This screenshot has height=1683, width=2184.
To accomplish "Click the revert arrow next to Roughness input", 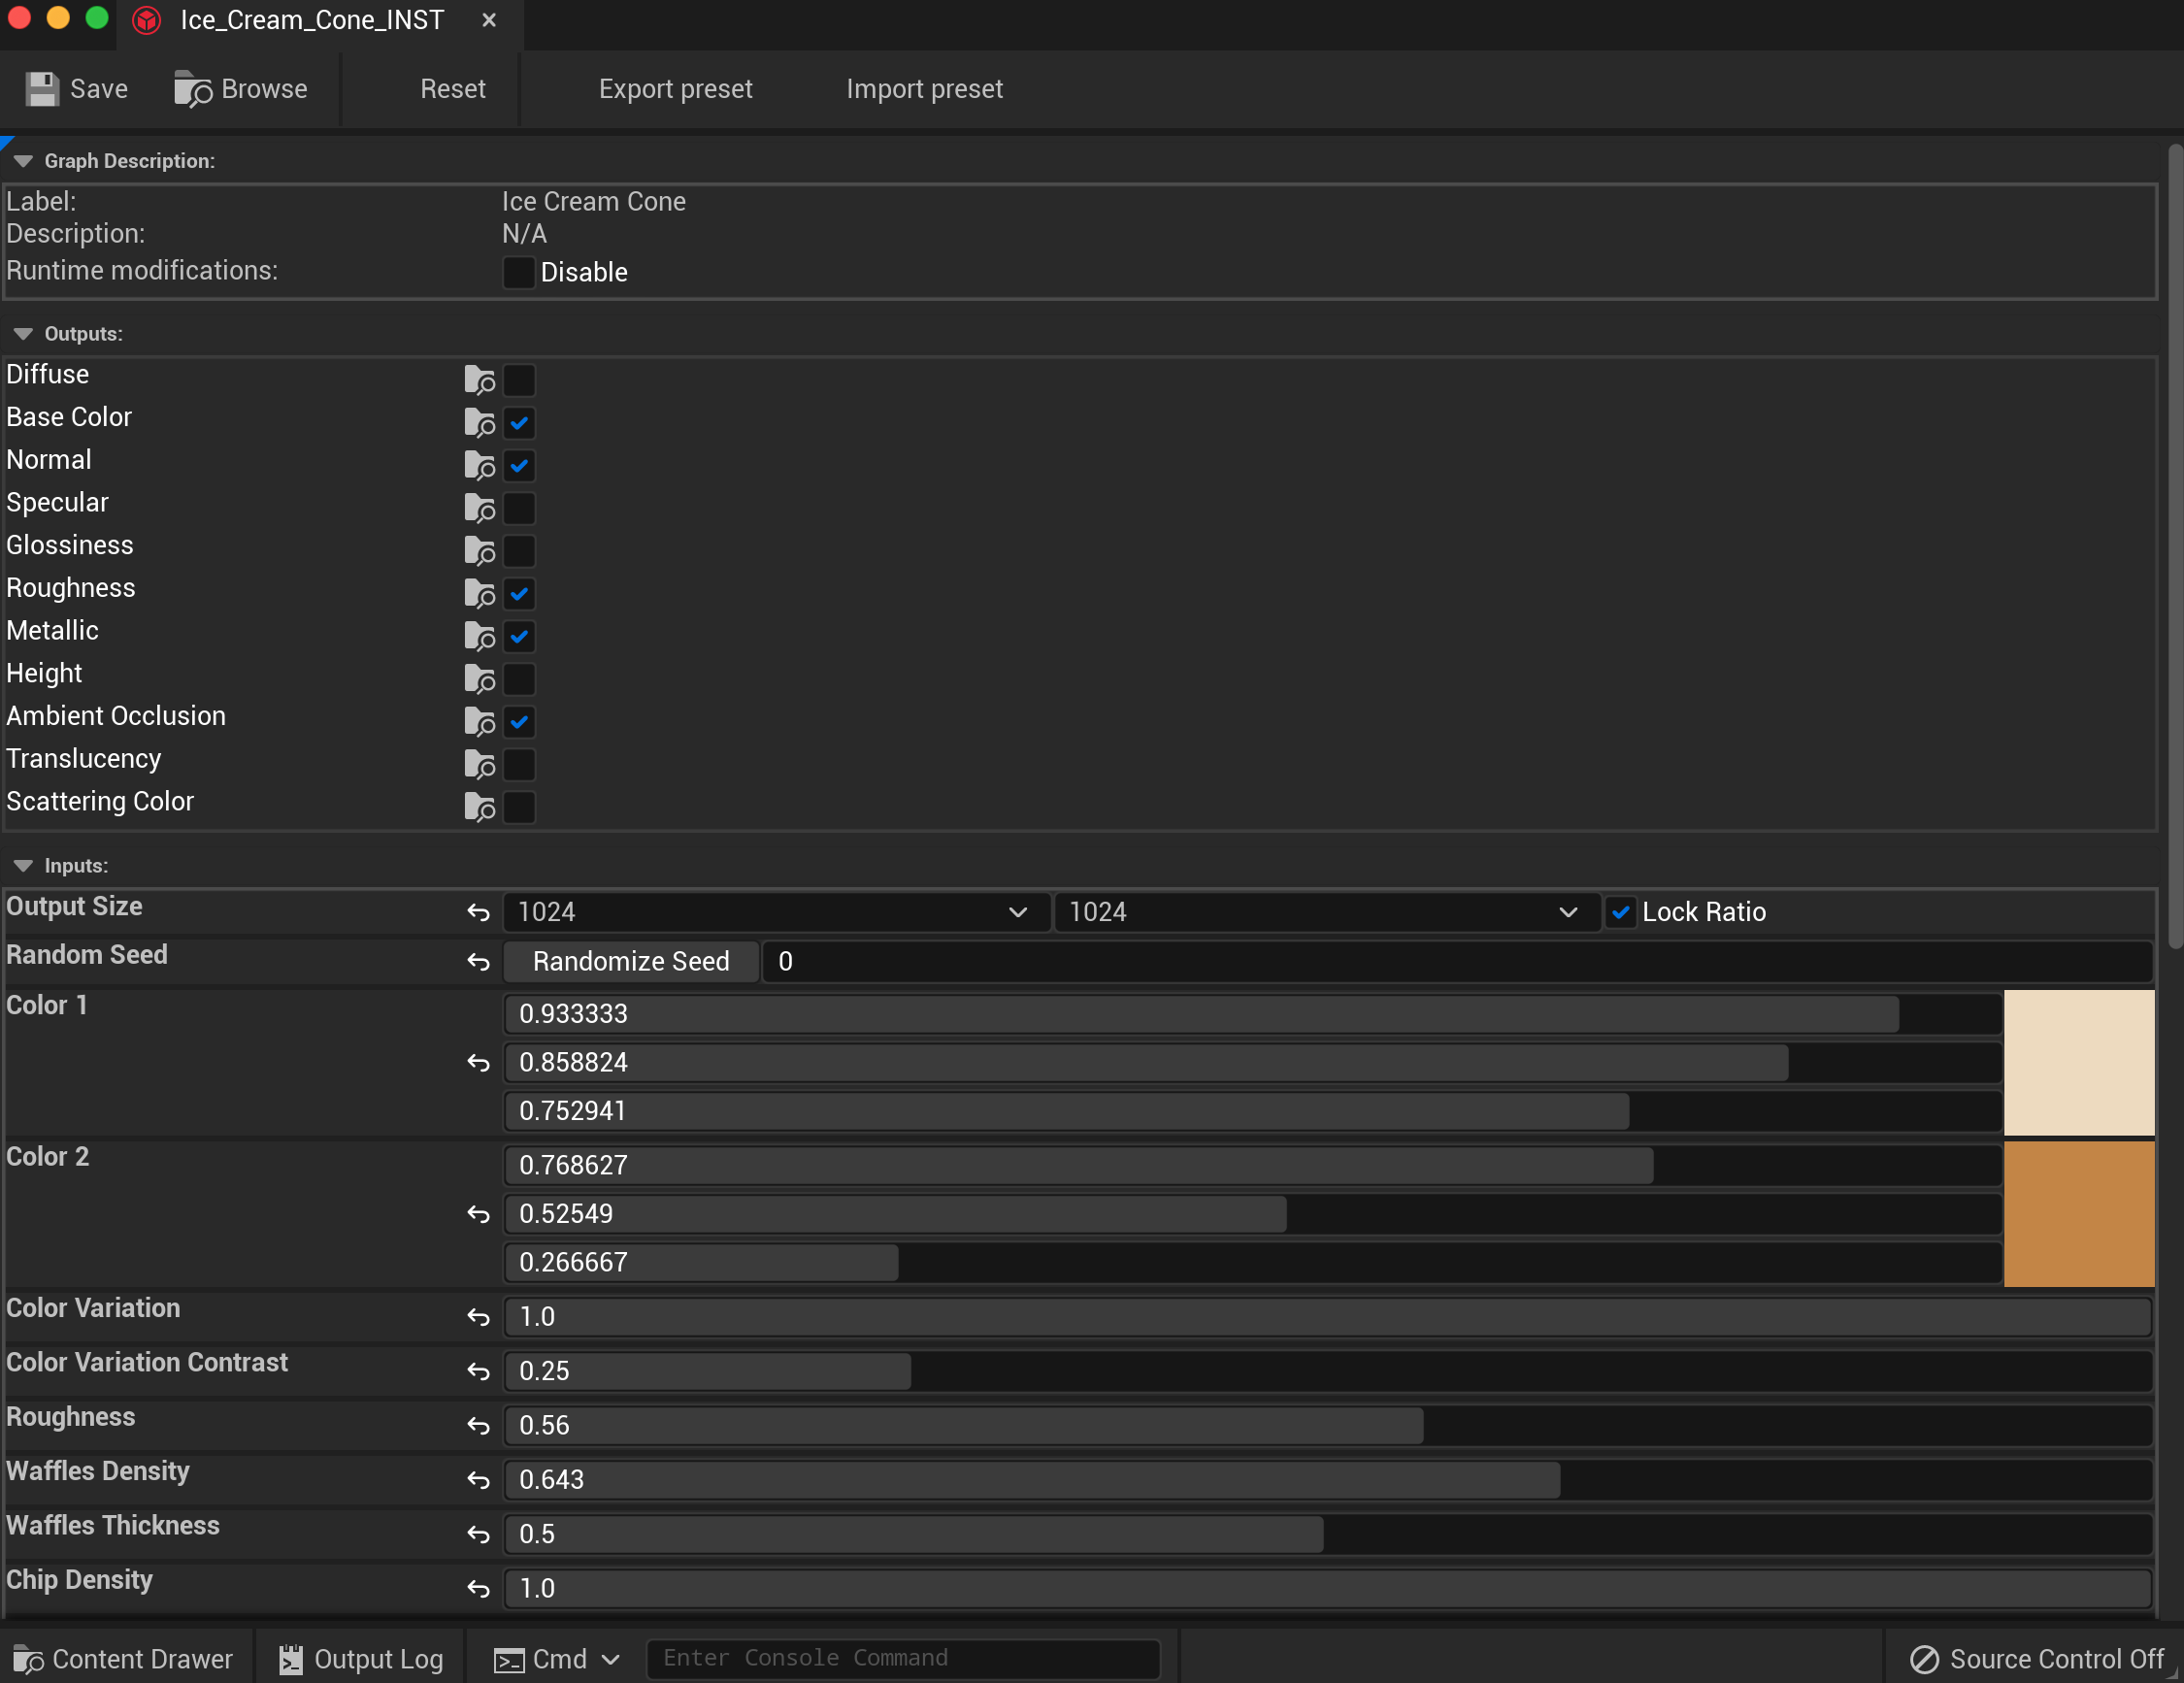I will [478, 1426].
